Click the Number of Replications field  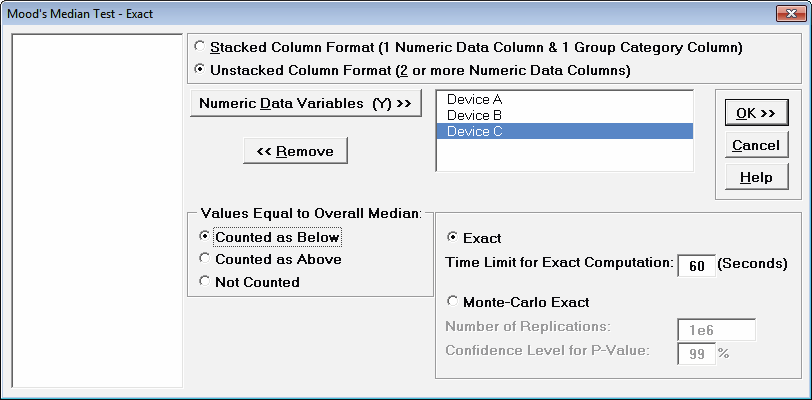(716, 329)
